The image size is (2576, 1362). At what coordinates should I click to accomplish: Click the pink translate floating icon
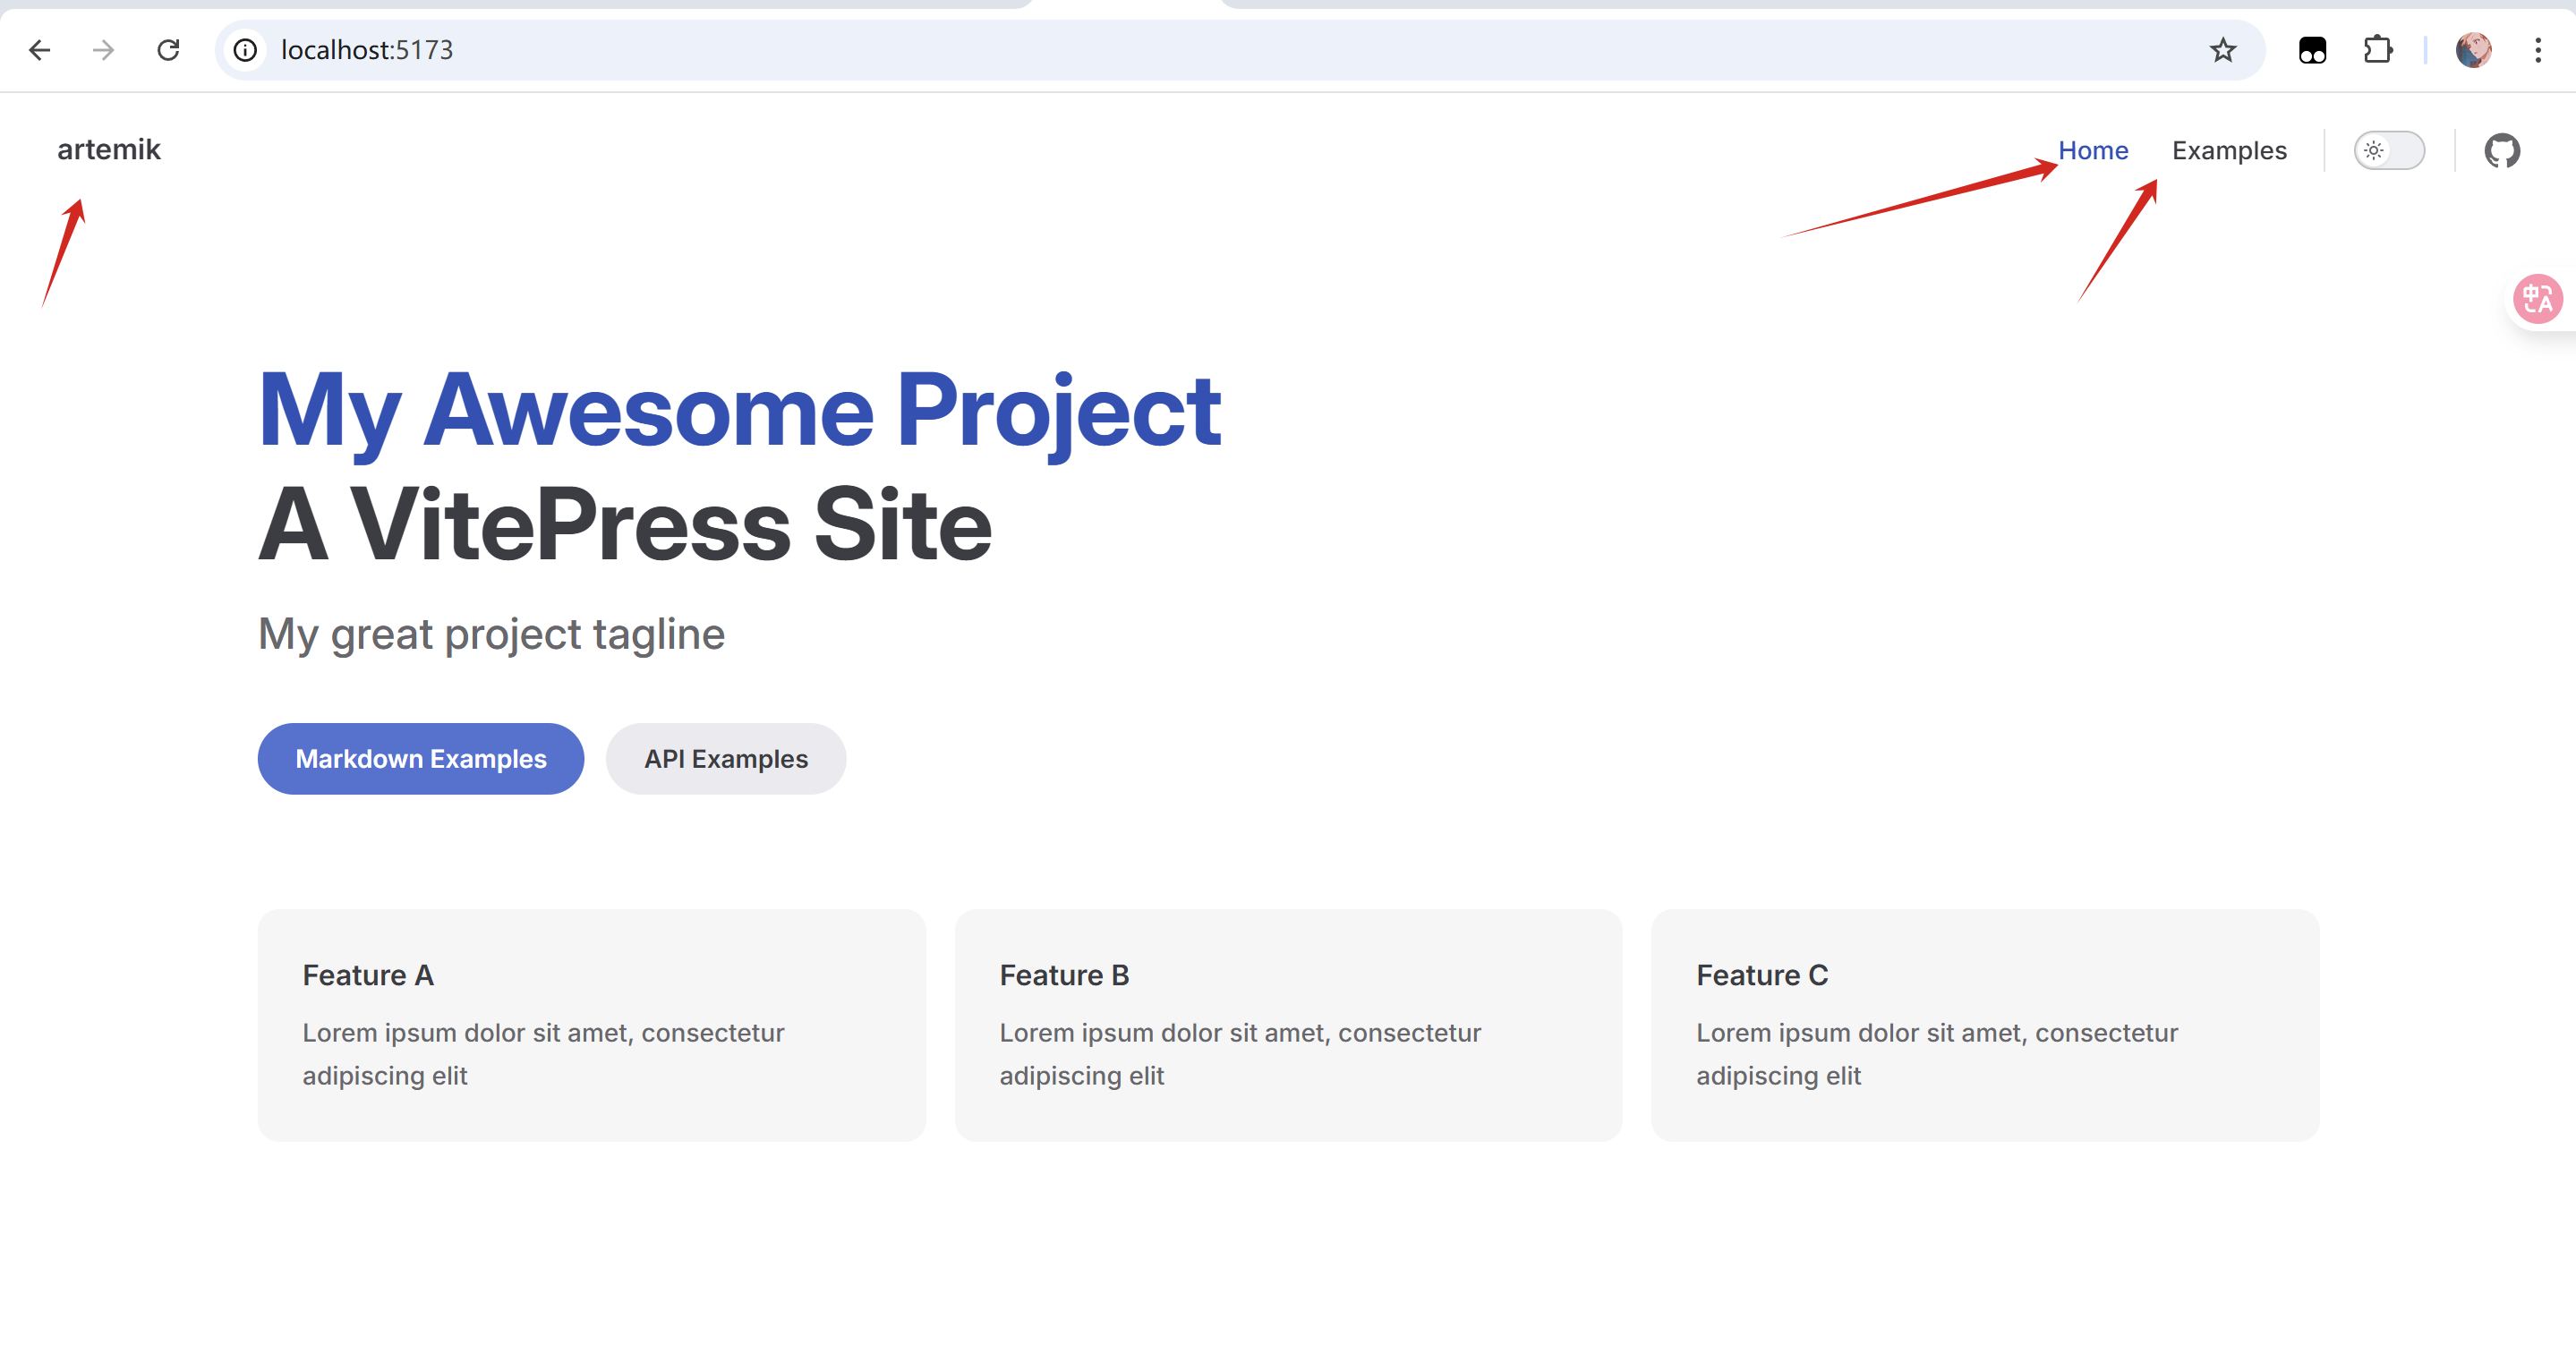click(2538, 299)
